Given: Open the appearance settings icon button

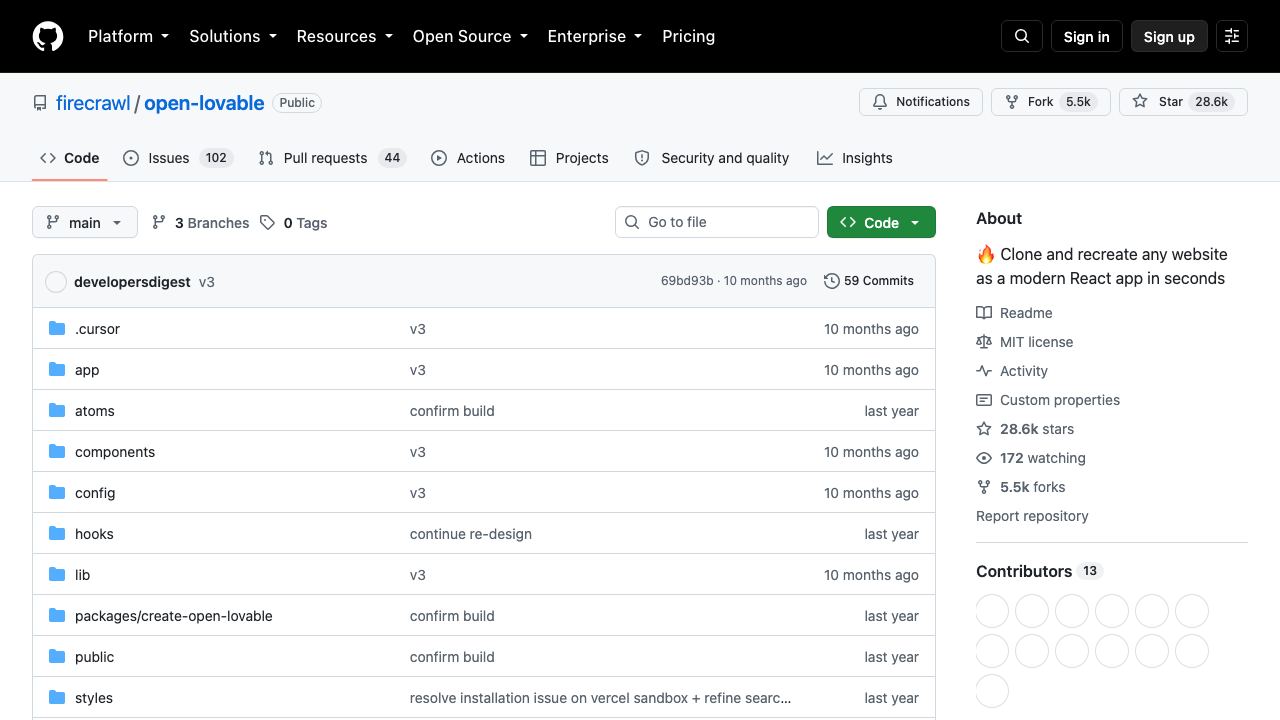Looking at the screenshot, I should coord(1232,36).
